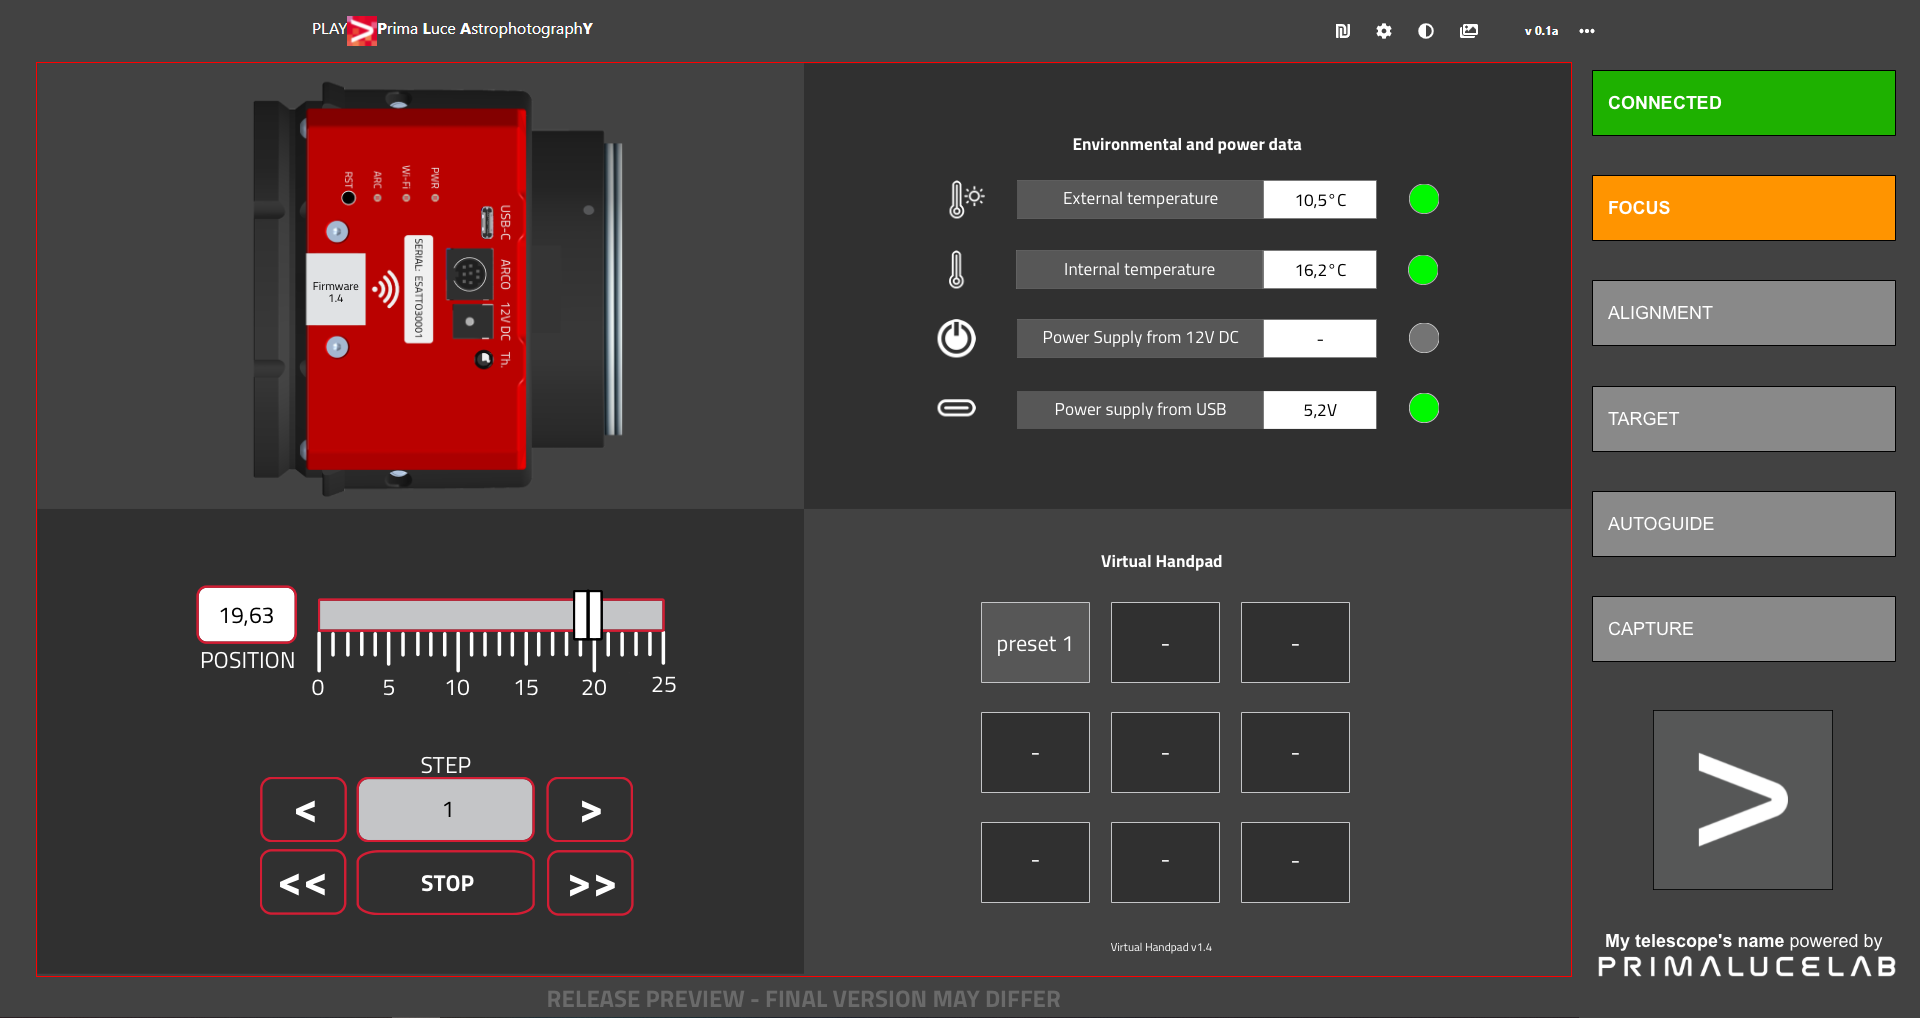Click the STOP button
The width and height of the screenshot is (1920, 1018).
pos(446,883)
